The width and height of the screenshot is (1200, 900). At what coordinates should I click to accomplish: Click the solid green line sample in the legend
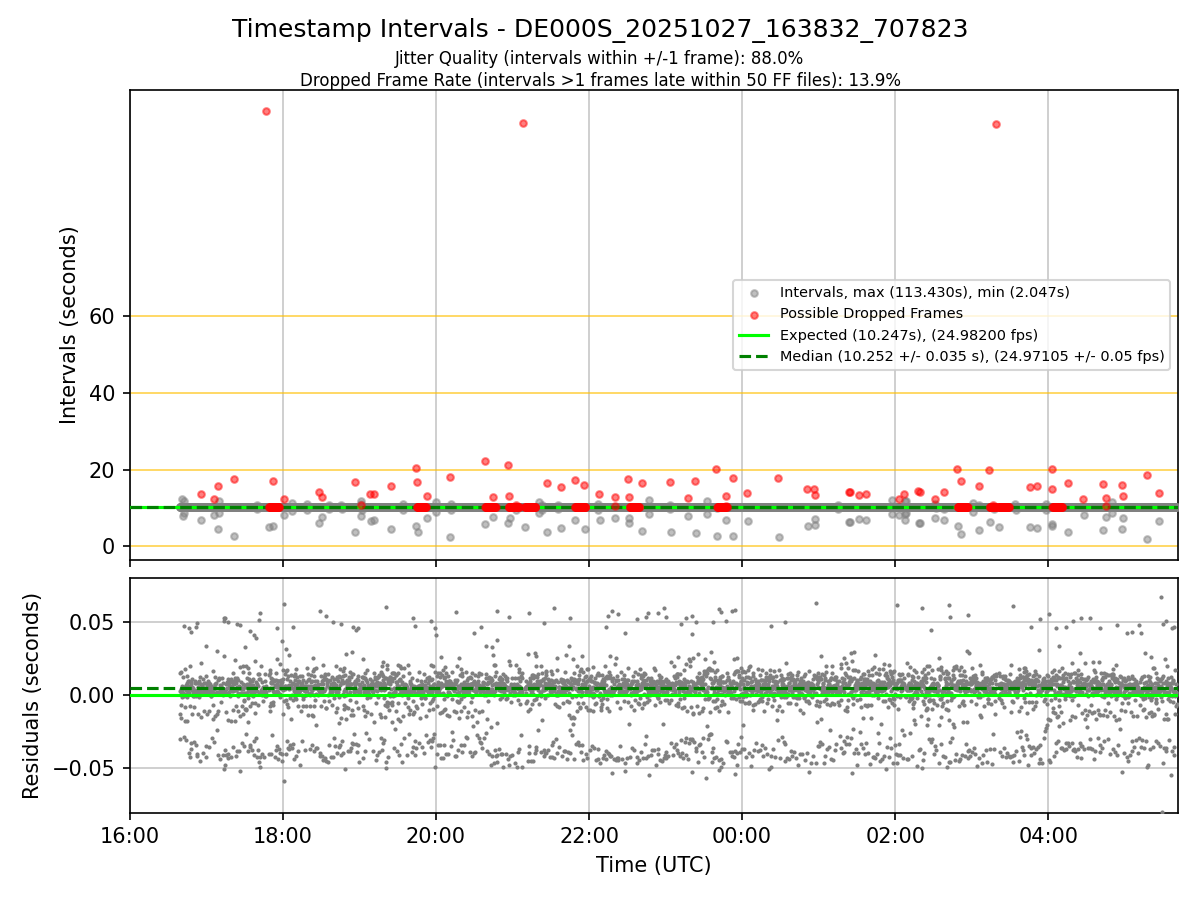coord(755,335)
